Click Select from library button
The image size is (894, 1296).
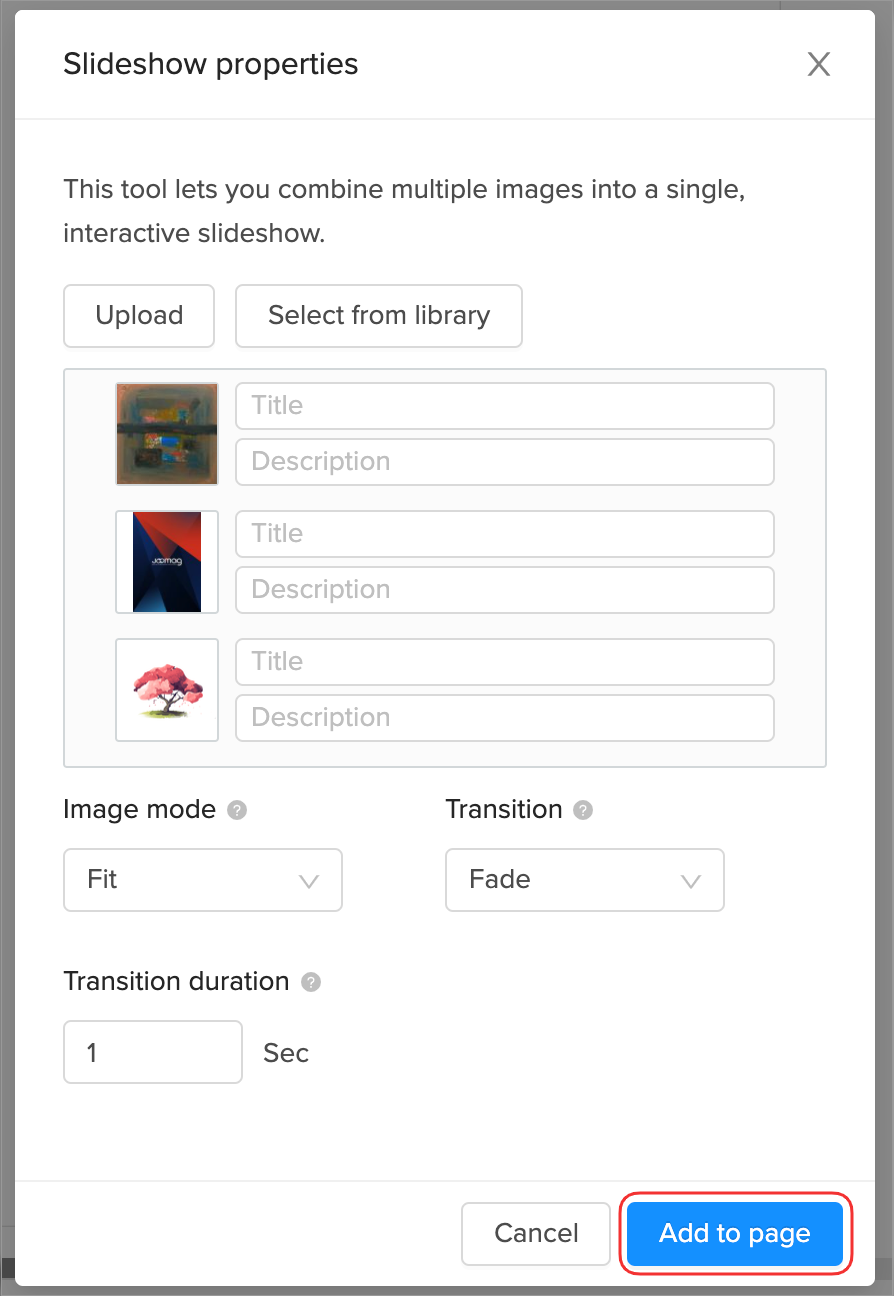coord(379,316)
